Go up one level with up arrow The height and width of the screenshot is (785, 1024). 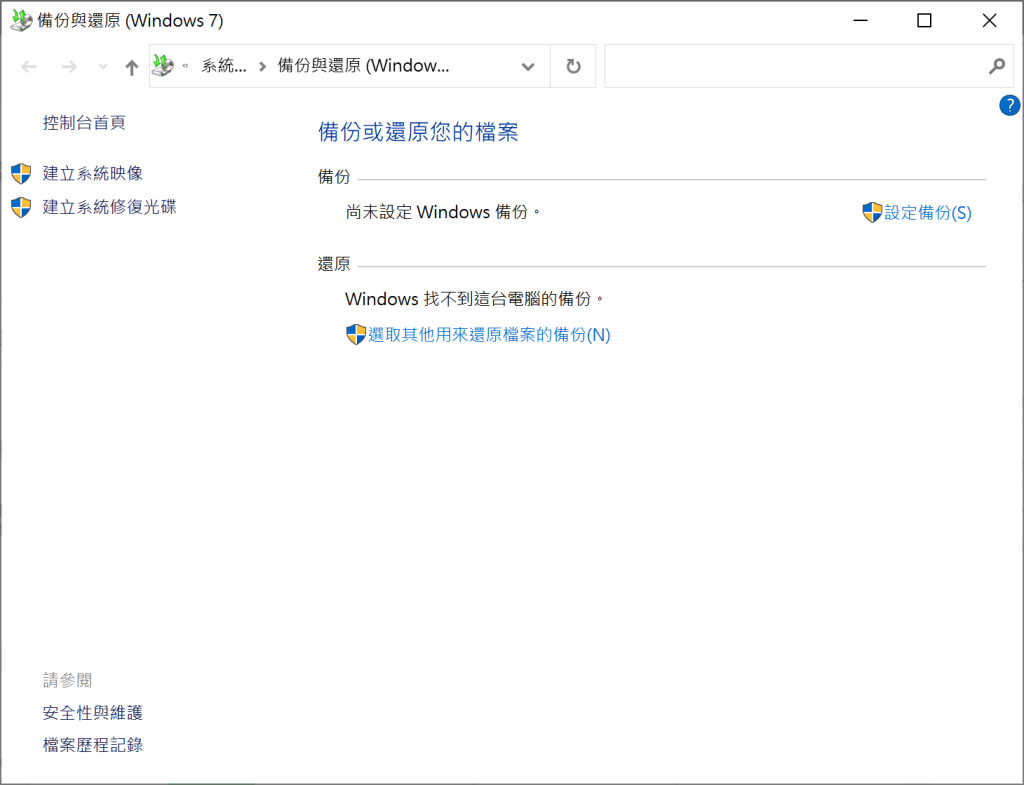tap(131, 67)
